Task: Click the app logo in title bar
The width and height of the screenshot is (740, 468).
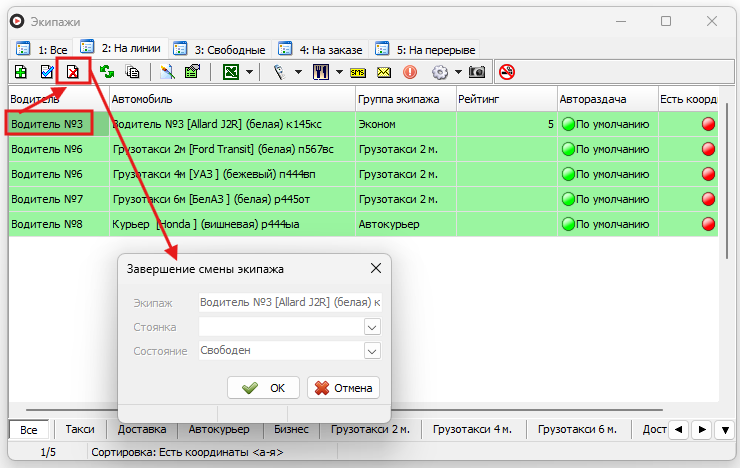Action: [x=17, y=21]
